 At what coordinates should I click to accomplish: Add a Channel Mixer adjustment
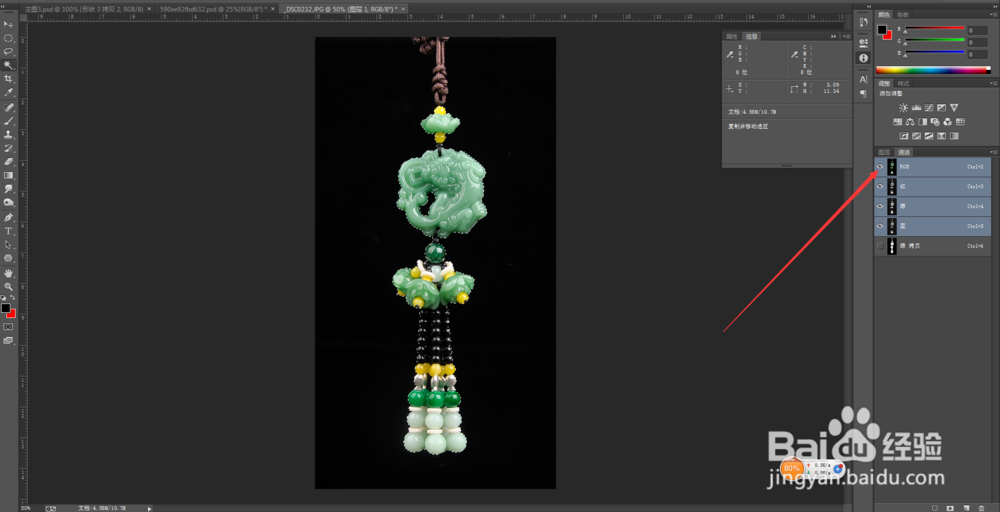pos(948,122)
